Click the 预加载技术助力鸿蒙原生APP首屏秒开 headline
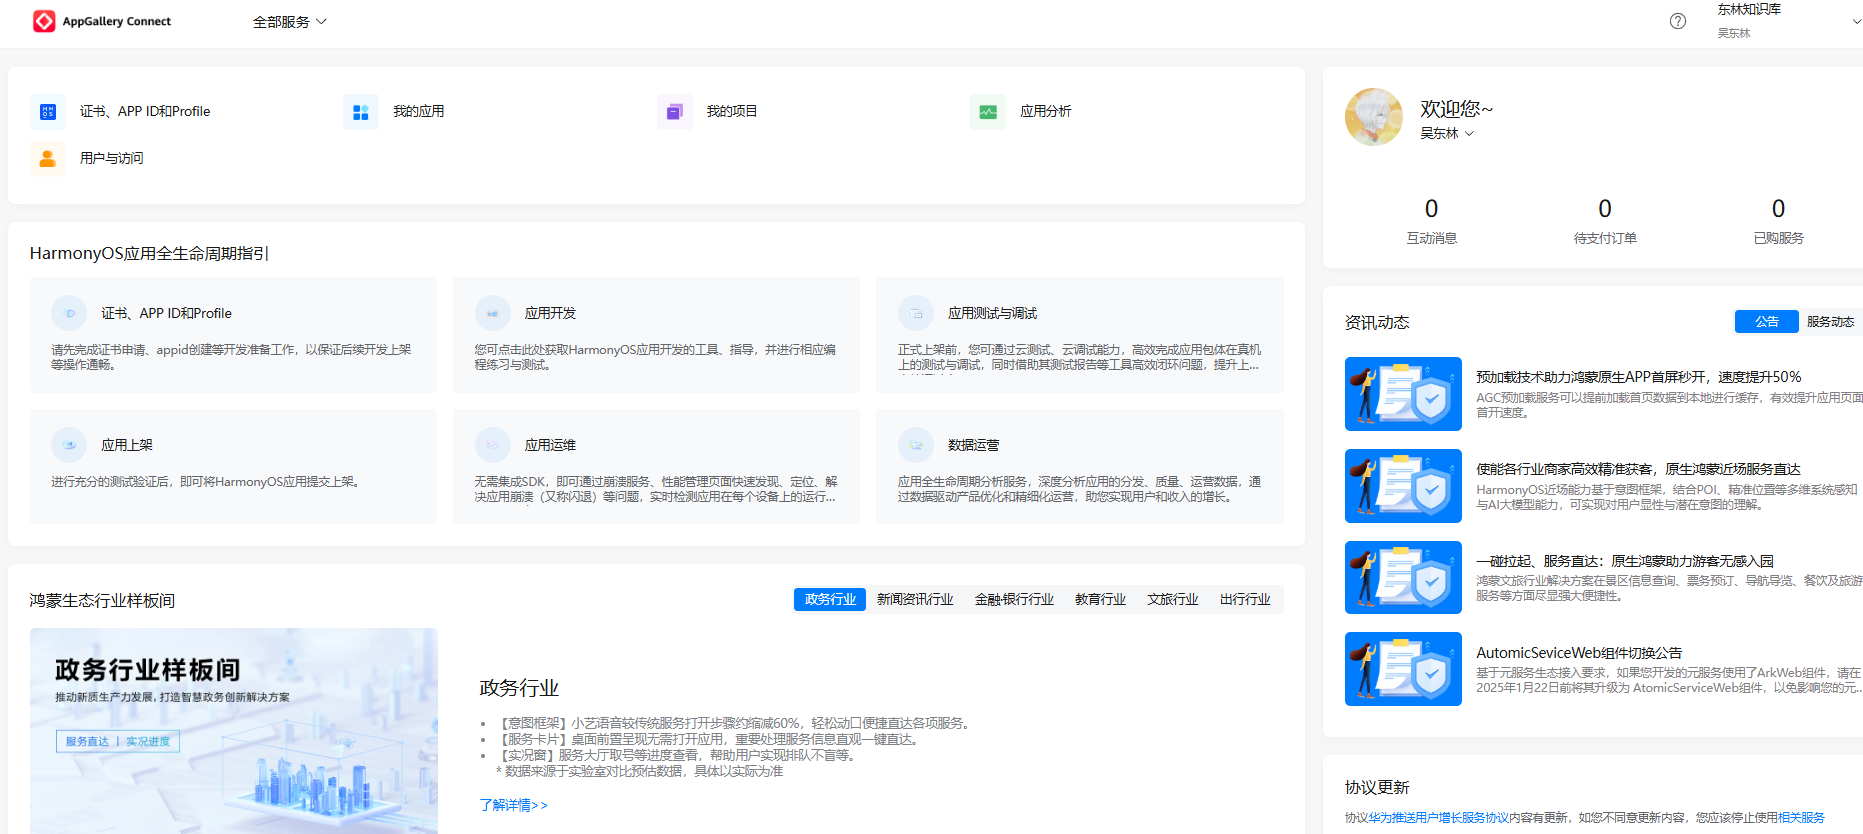The image size is (1863, 834). click(1638, 377)
